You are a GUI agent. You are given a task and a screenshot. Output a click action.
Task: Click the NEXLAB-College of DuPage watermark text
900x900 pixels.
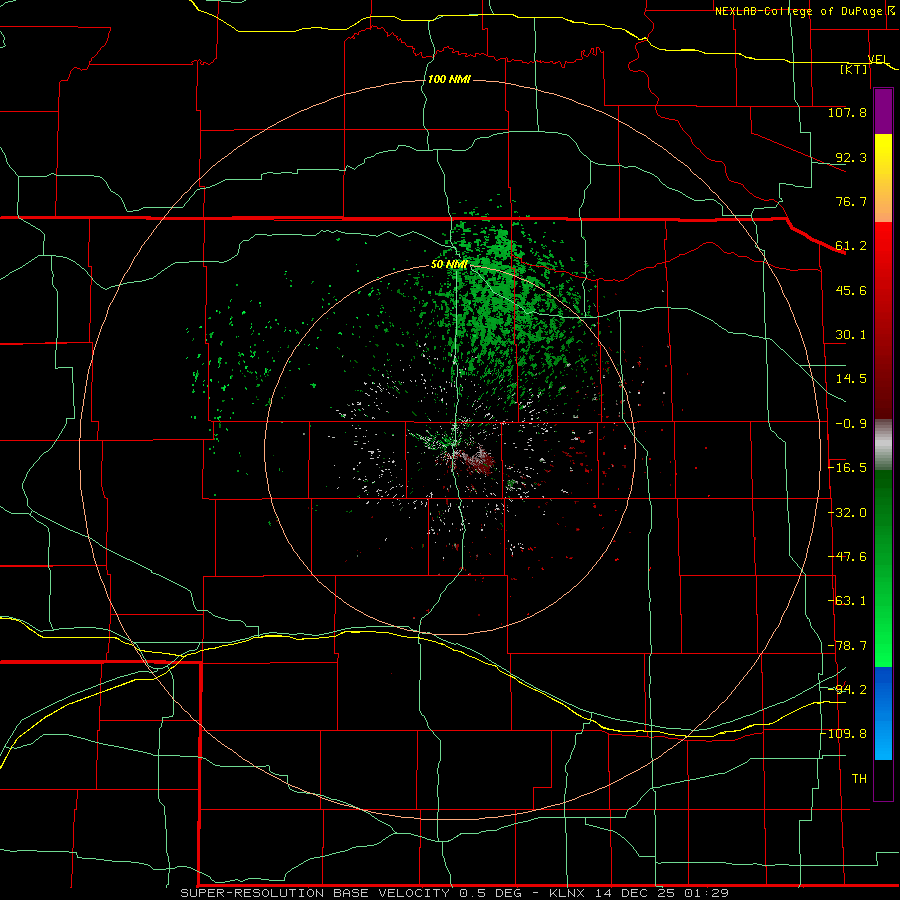804,11
